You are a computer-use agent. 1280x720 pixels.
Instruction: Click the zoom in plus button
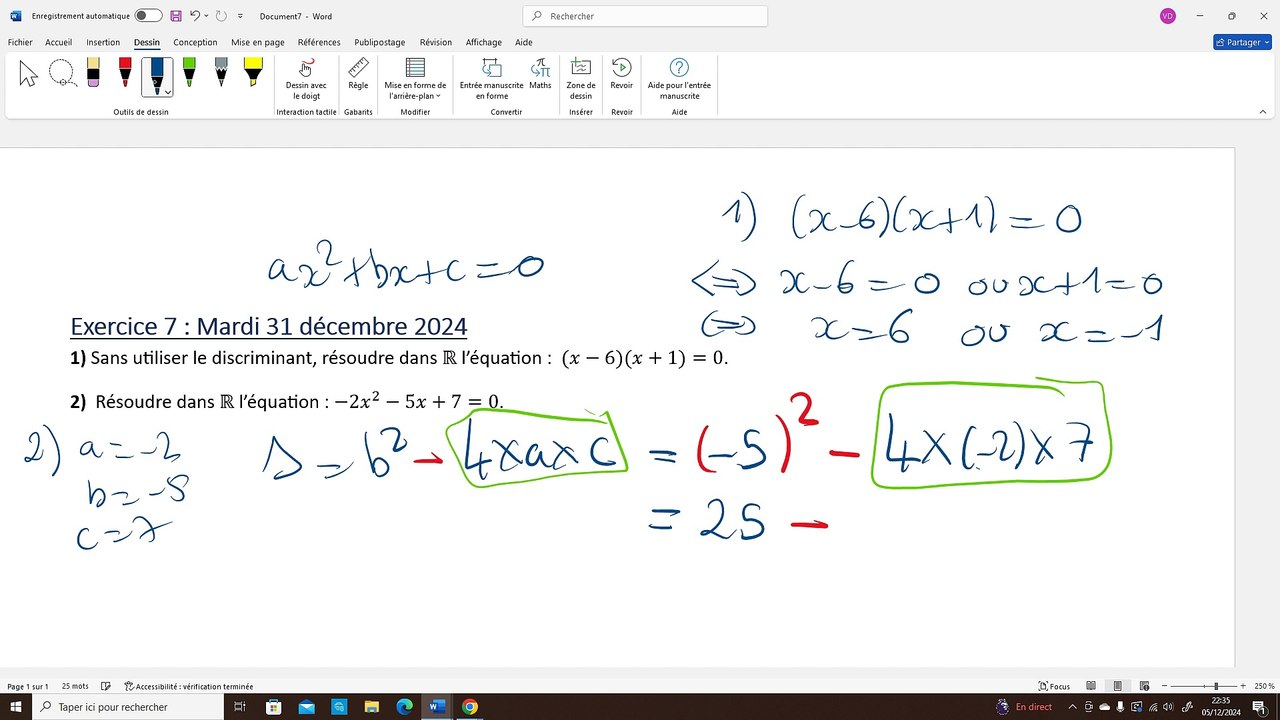[1243, 686]
